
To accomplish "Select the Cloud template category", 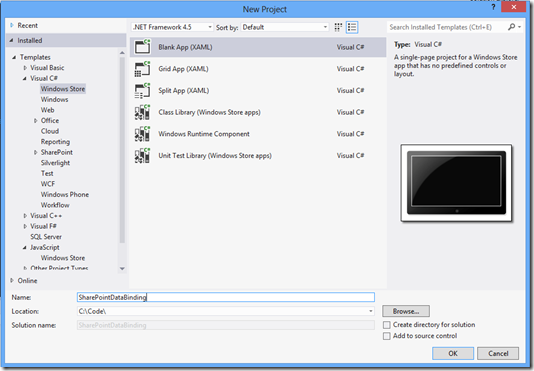I will click(x=50, y=131).
